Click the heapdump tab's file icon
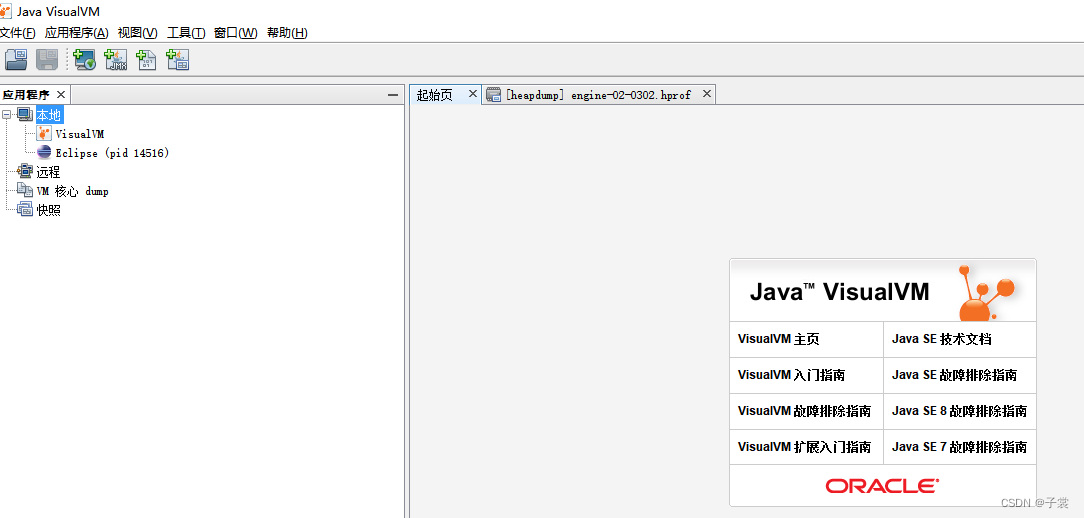Screen dimensions: 1084x518 [493, 95]
